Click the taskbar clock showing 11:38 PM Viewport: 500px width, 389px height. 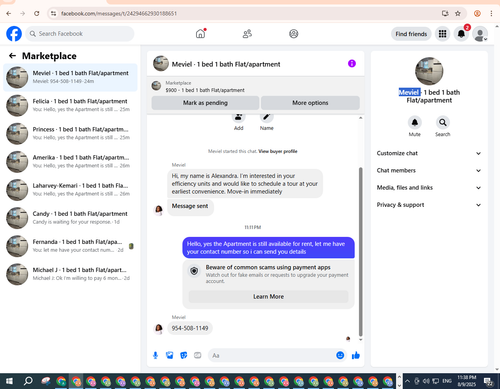click(x=467, y=381)
